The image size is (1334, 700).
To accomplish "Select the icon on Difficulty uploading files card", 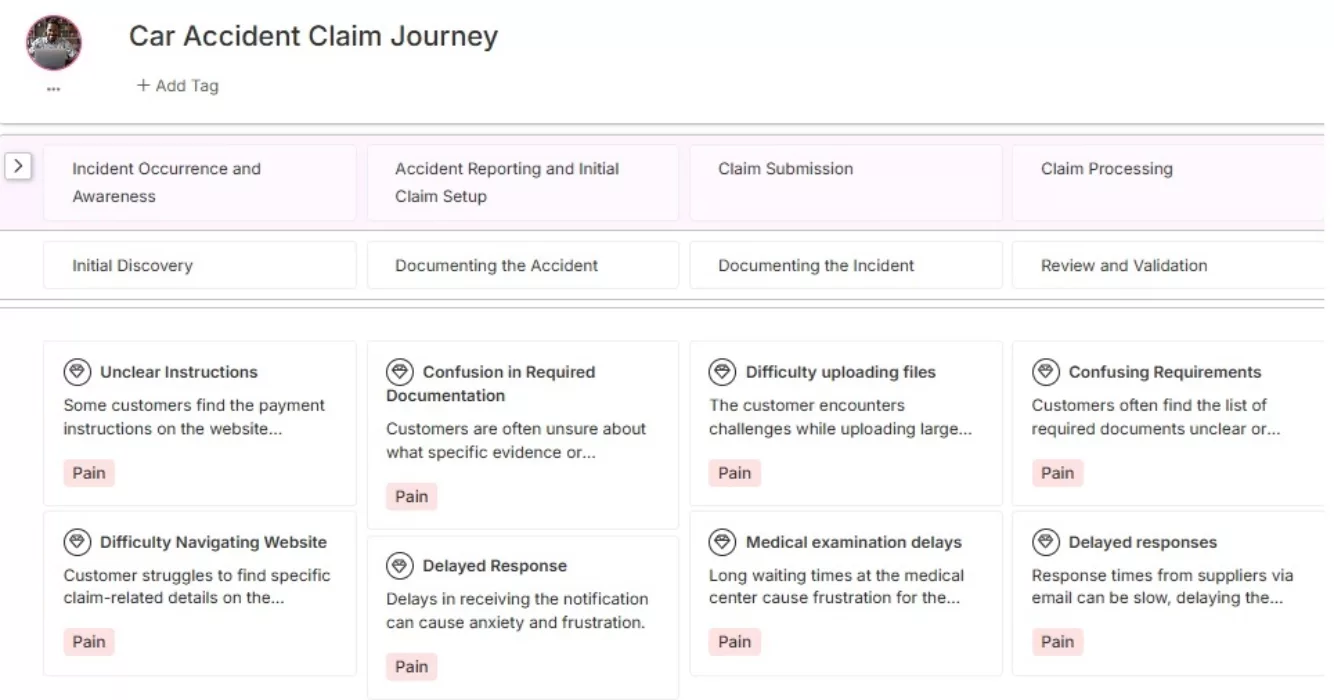I will [x=721, y=371].
